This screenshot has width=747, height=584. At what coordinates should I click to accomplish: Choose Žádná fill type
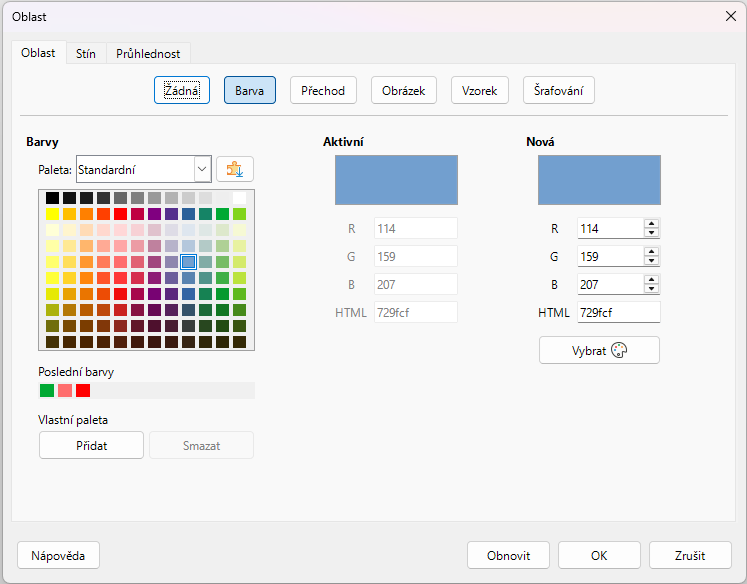tap(182, 90)
